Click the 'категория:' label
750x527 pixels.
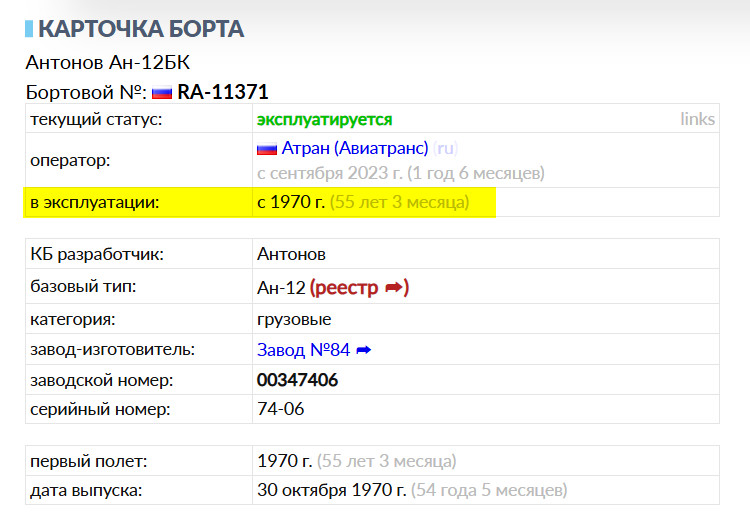tap(73, 319)
